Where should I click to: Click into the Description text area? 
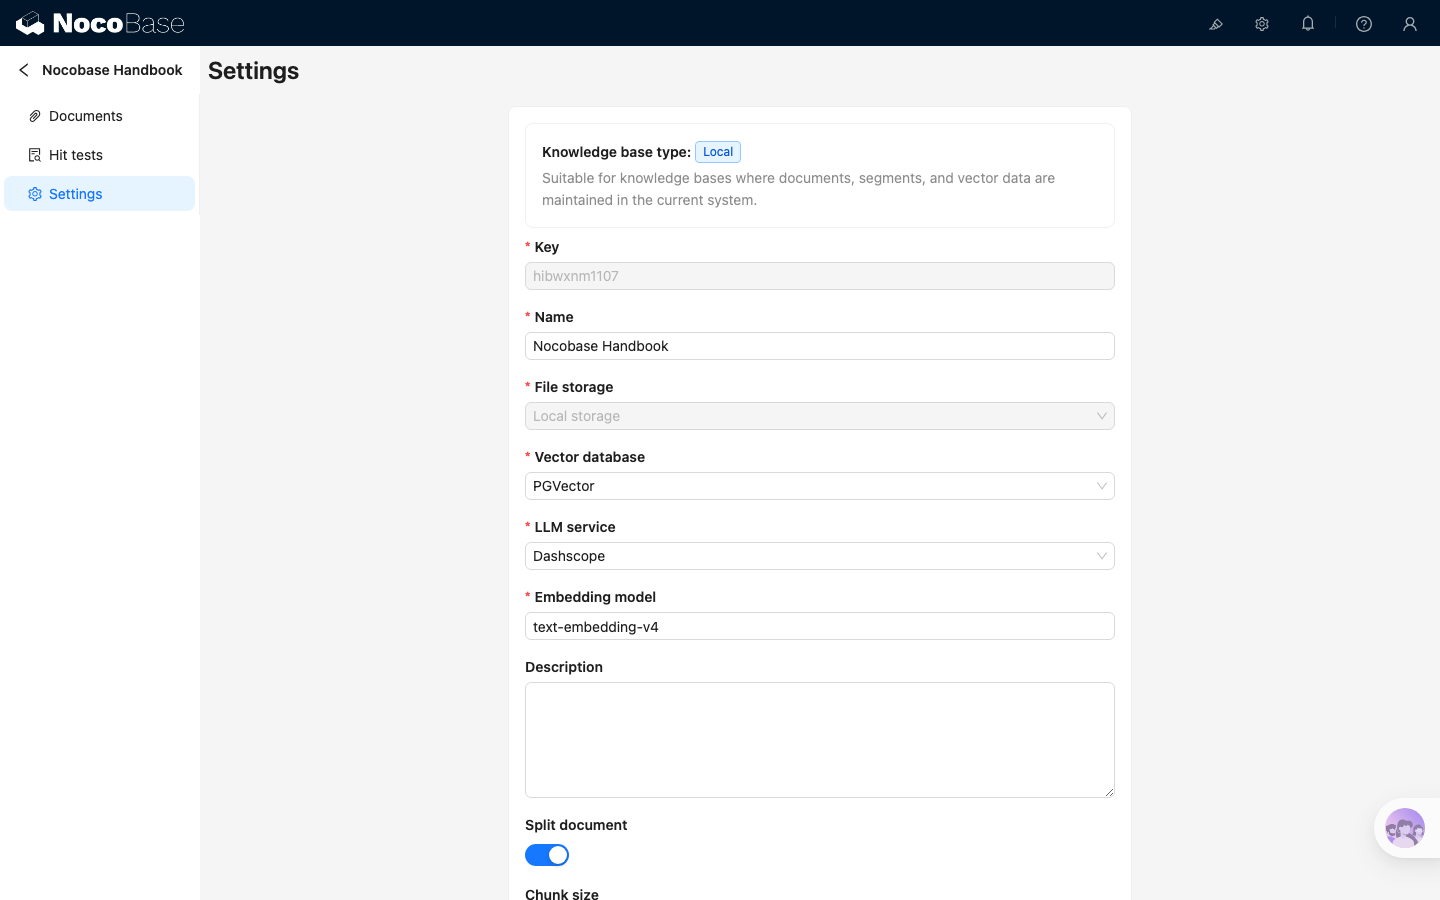pyautogui.click(x=820, y=740)
